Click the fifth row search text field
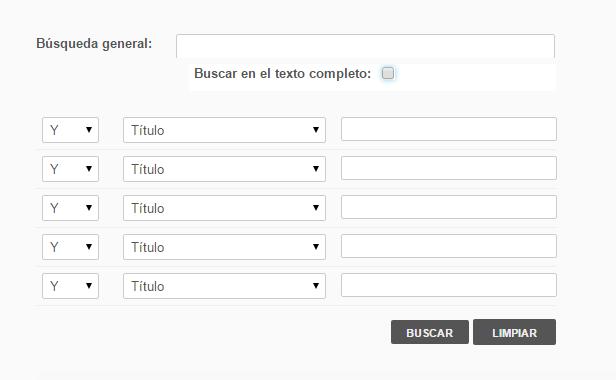This screenshot has height=380, width=616. click(449, 285)
